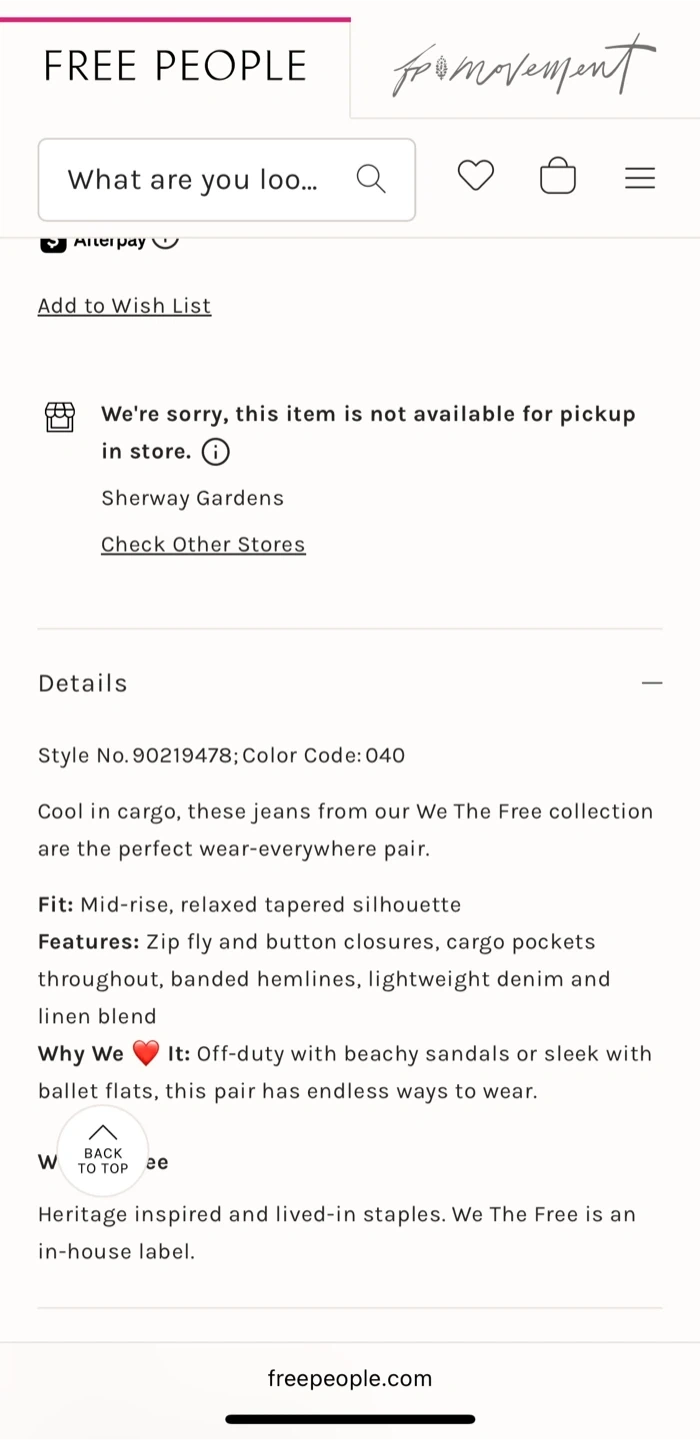Open the shopping bag

(558, 177)
